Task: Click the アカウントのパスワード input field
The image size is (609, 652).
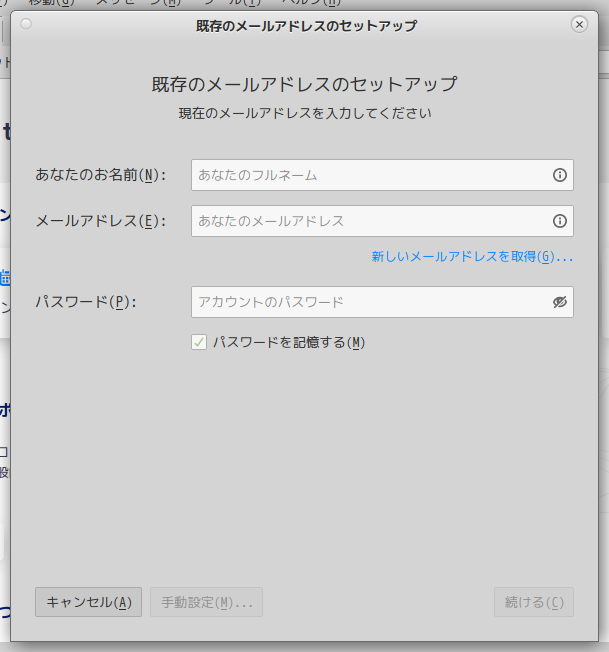Action: pyautogui.click(x=382, y=302)
